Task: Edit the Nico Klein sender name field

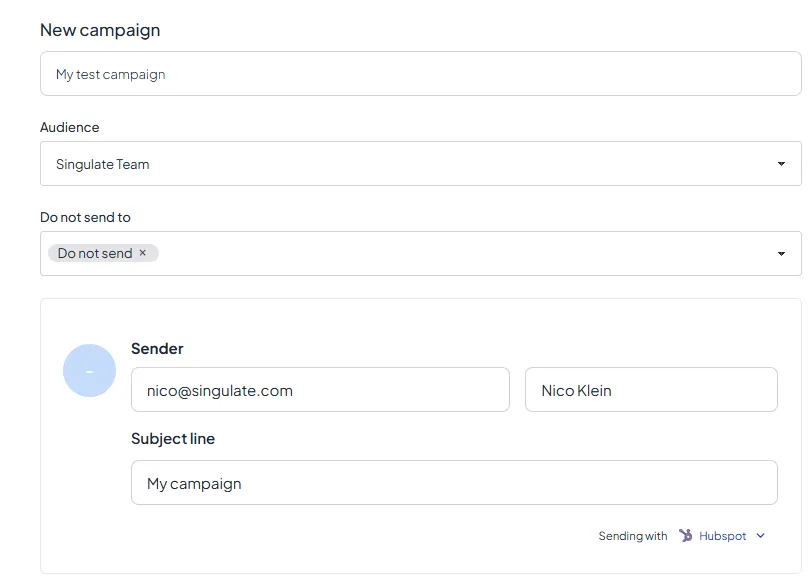Action: coord(651,389)
